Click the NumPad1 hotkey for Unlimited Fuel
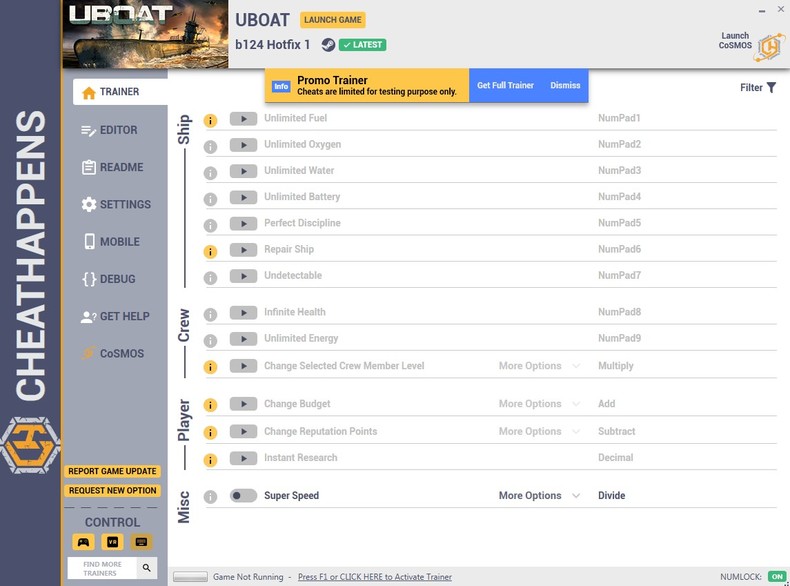 (619, 118)
